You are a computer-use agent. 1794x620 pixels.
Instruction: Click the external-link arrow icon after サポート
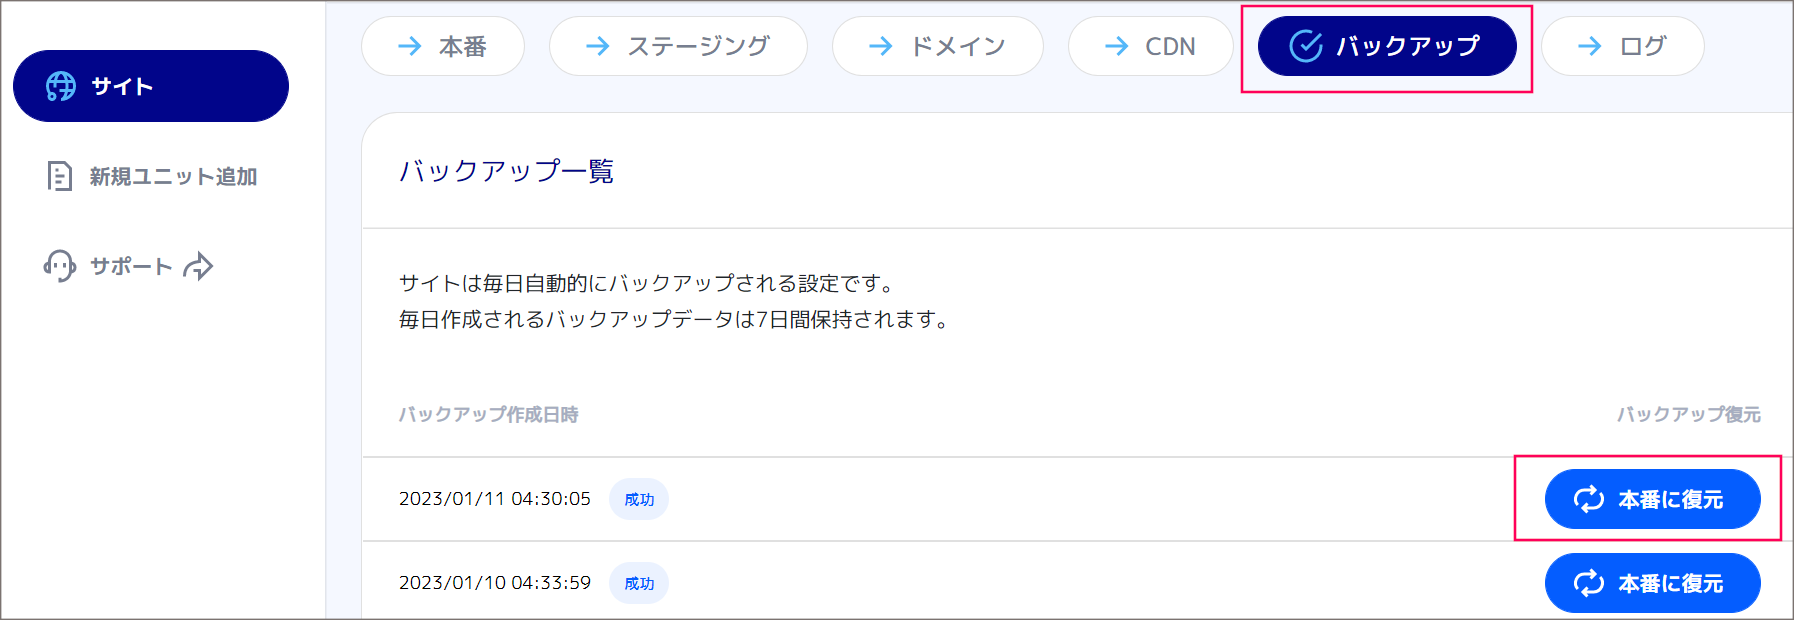pyautogui.click(x=198, y=266)
